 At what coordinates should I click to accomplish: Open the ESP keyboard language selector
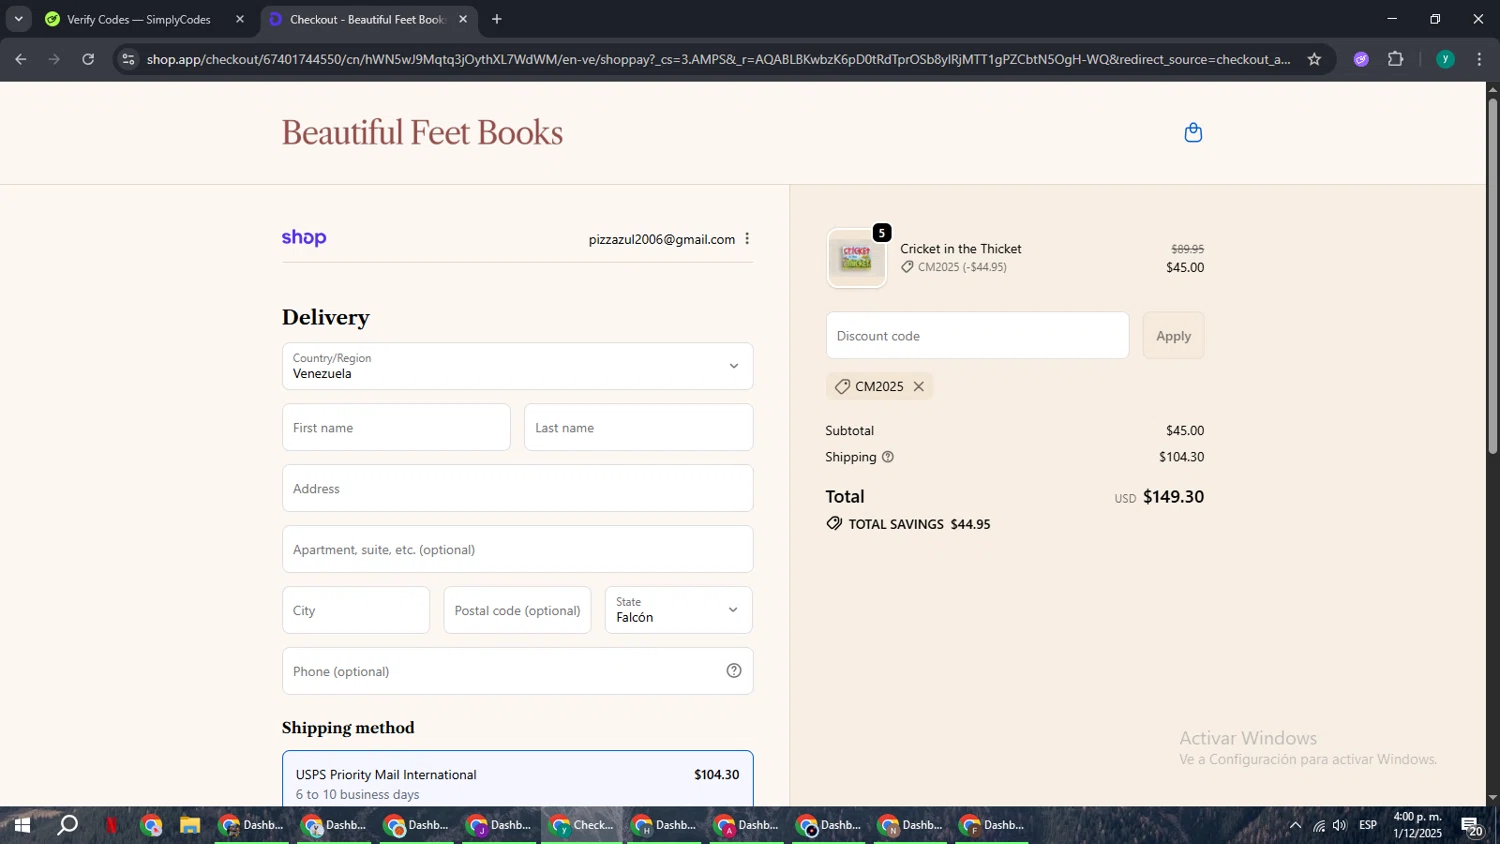pyautogui.click(x=1368, y=825)
